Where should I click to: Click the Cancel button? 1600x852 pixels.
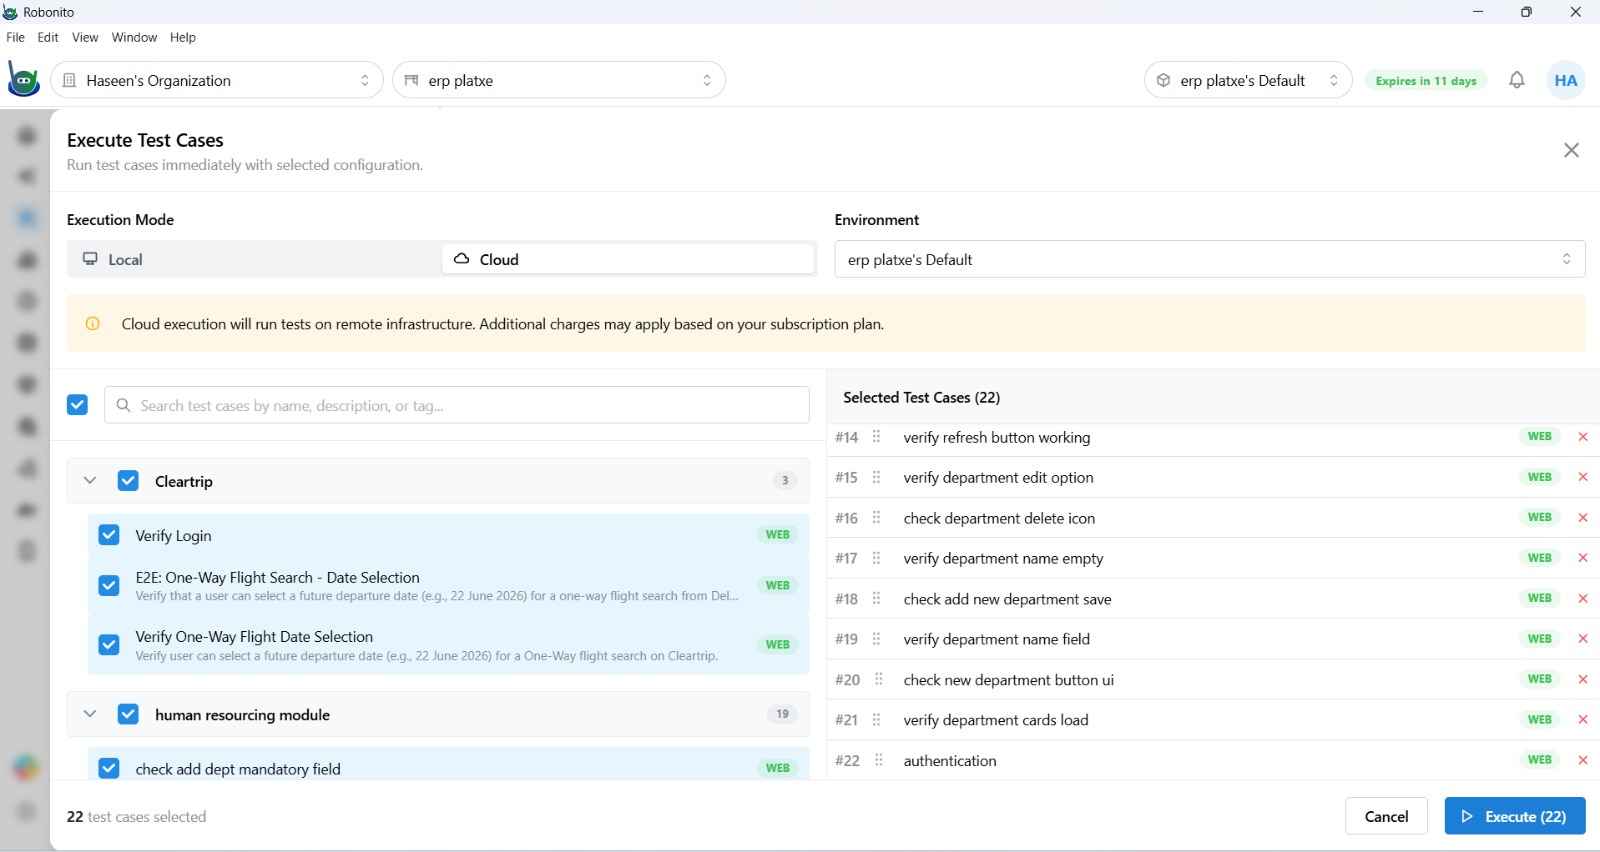1386,816
